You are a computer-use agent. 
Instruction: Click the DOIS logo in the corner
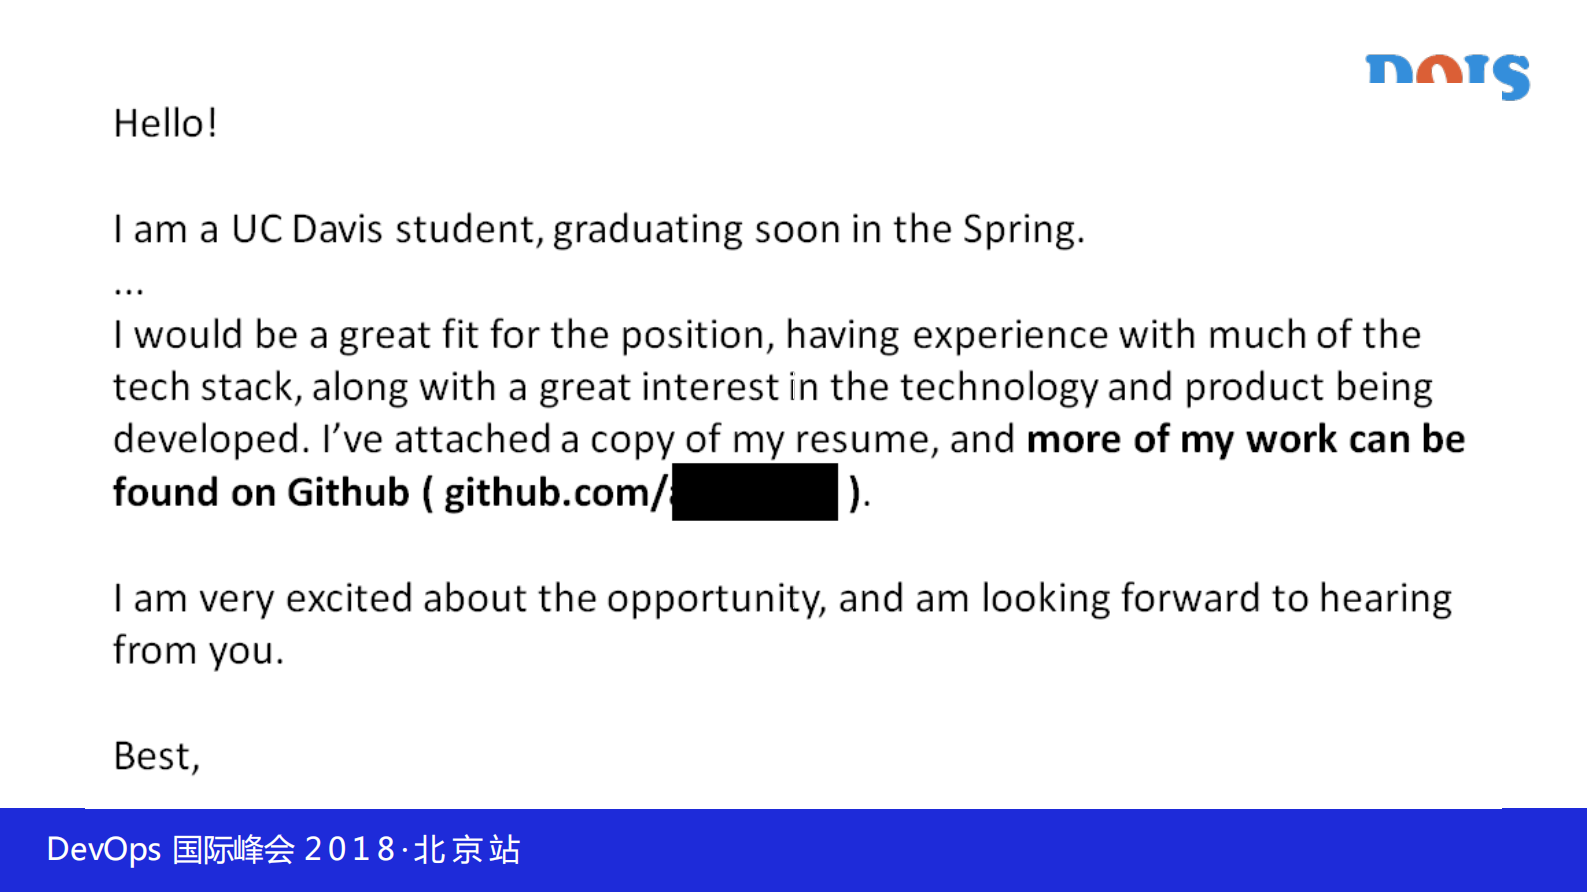click(x=1447, y=76)
